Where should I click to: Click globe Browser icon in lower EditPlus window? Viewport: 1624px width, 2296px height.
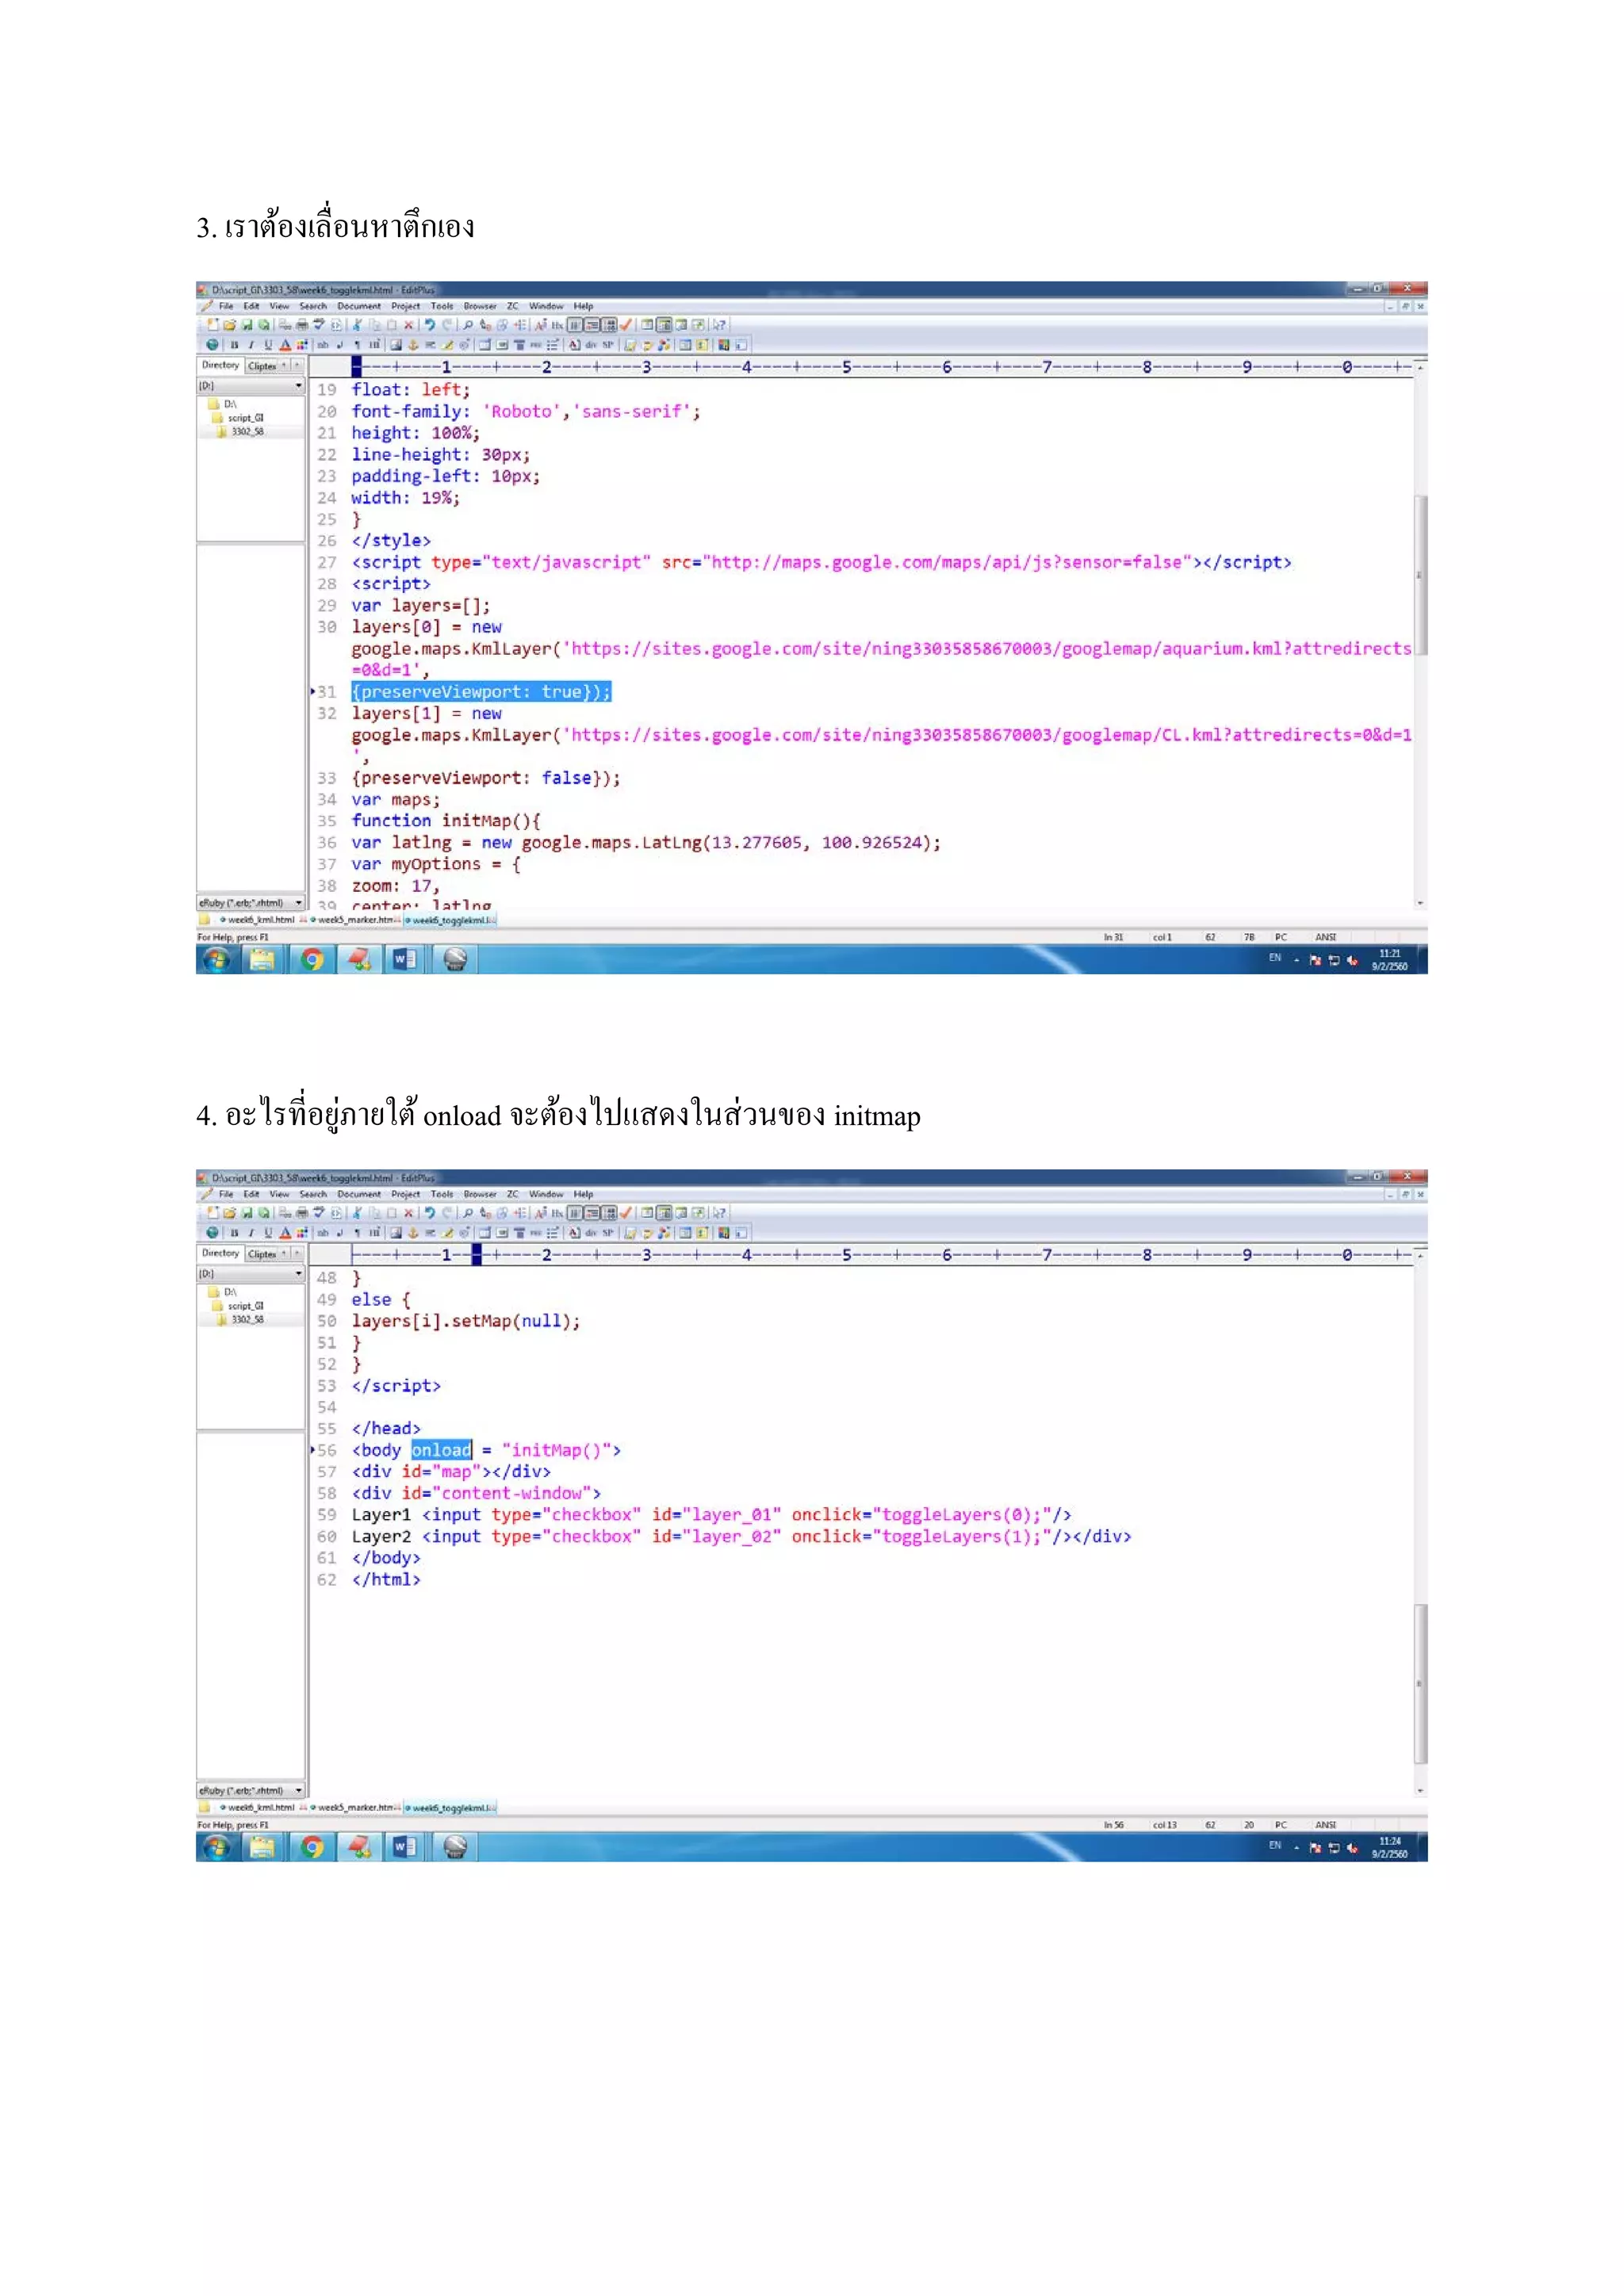[212, 1232]
